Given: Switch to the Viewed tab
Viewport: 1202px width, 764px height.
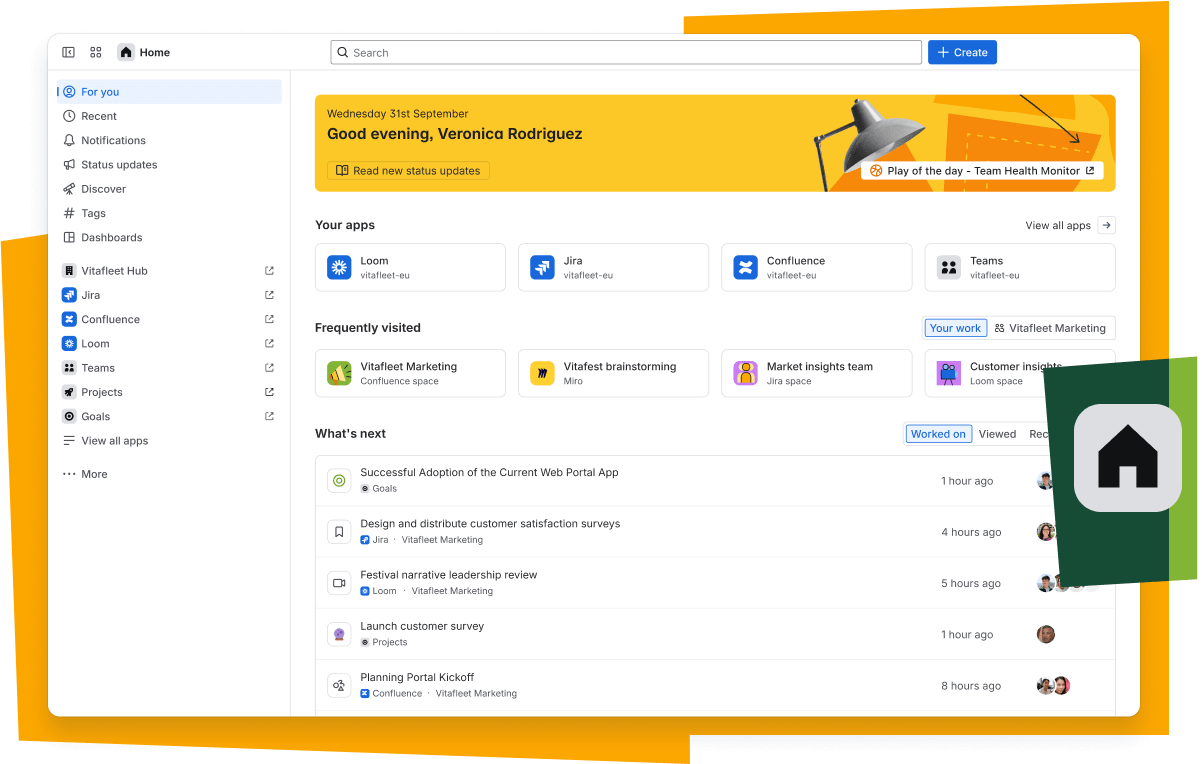Looking at the screenshot, I should click(x=997, y=434).
